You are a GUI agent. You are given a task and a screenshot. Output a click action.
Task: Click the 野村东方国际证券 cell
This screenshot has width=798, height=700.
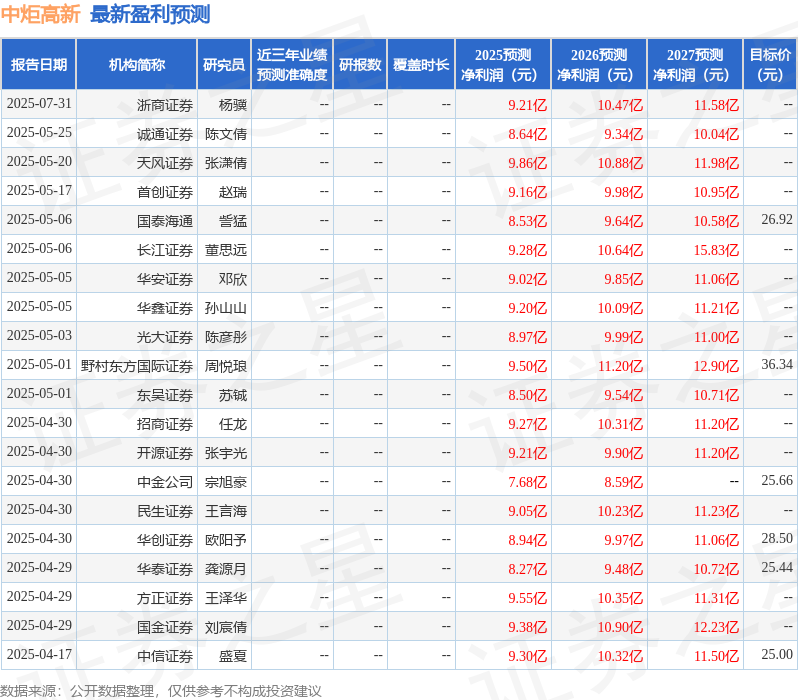[137, 367]
